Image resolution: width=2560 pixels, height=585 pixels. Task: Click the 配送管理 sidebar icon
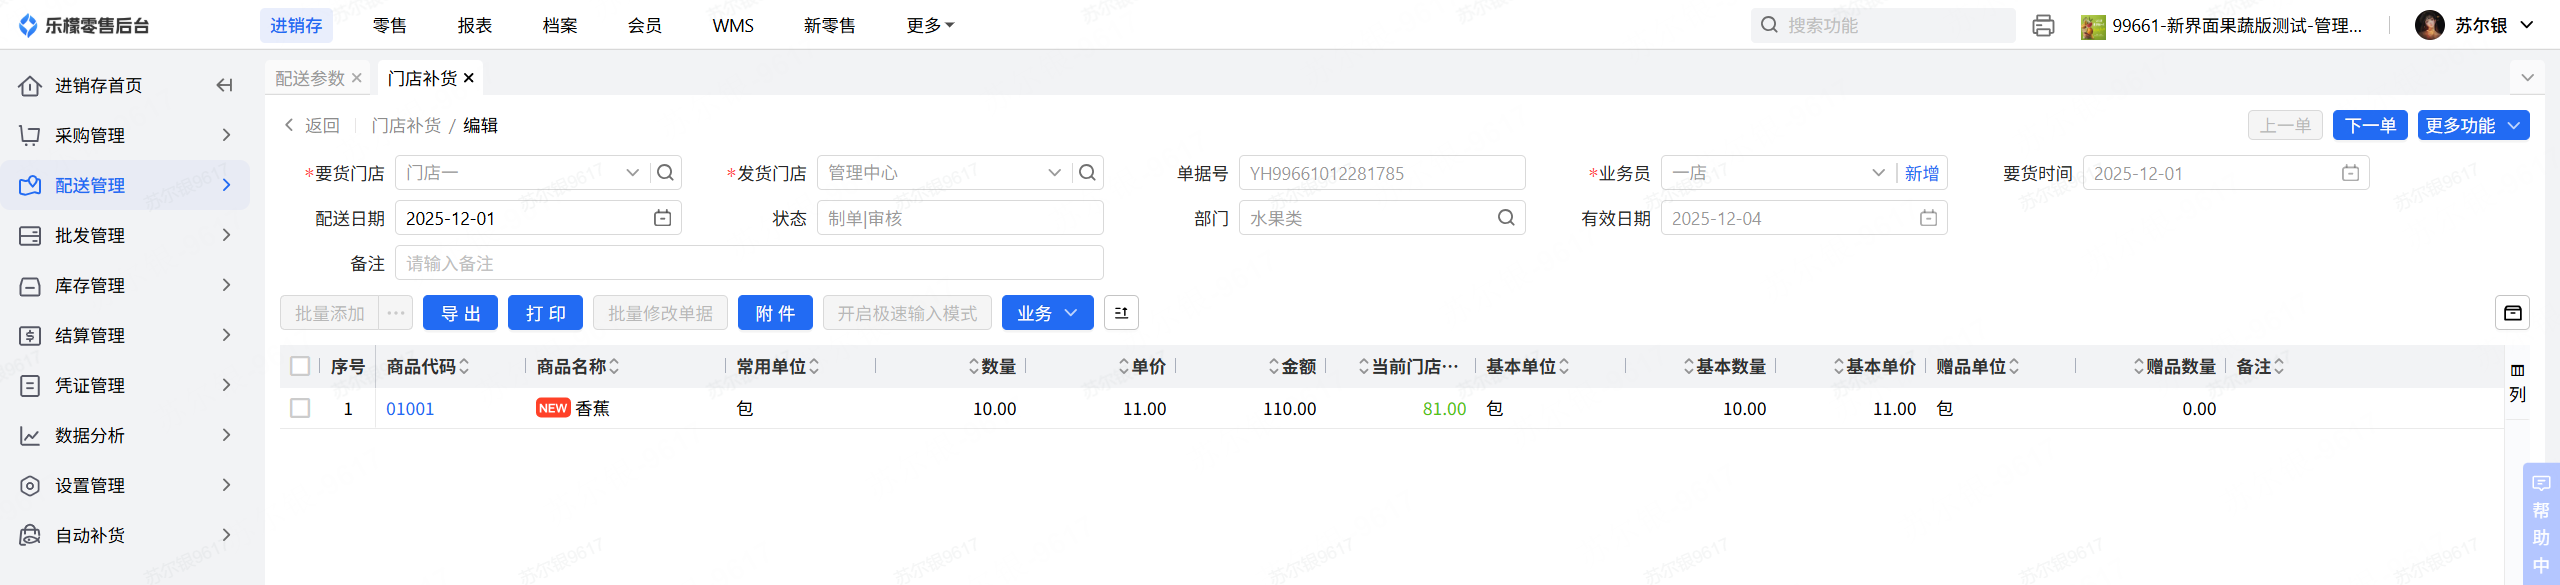30,186
